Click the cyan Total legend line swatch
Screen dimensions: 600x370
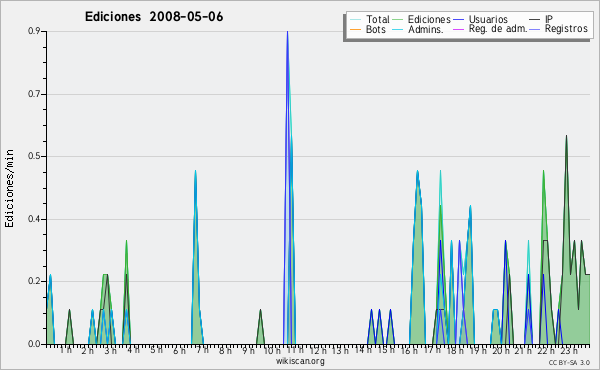pos(355,20)
